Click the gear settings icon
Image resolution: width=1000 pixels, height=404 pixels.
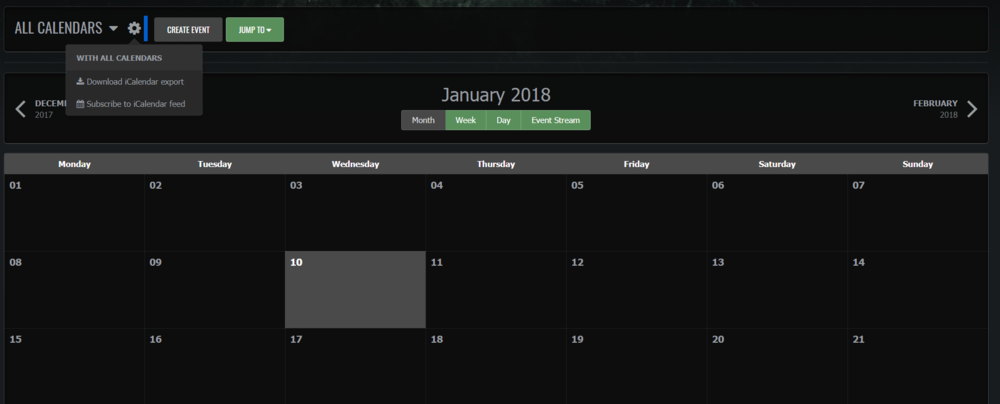[134, 29]
